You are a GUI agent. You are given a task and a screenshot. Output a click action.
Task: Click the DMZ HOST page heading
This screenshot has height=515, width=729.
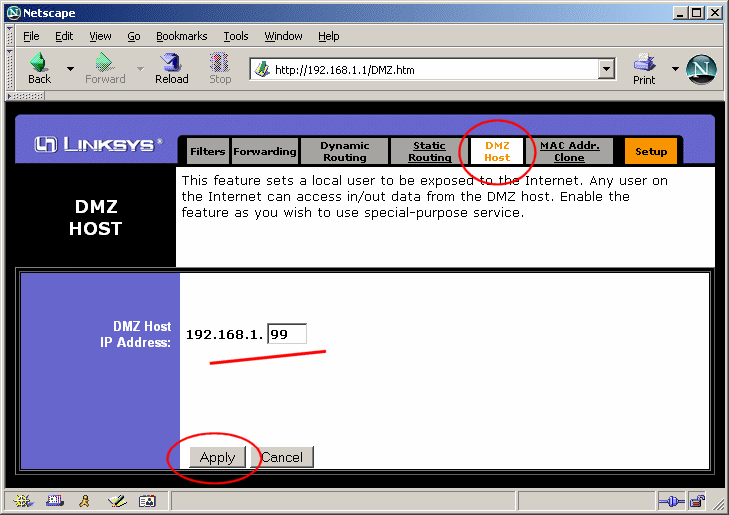96,217
